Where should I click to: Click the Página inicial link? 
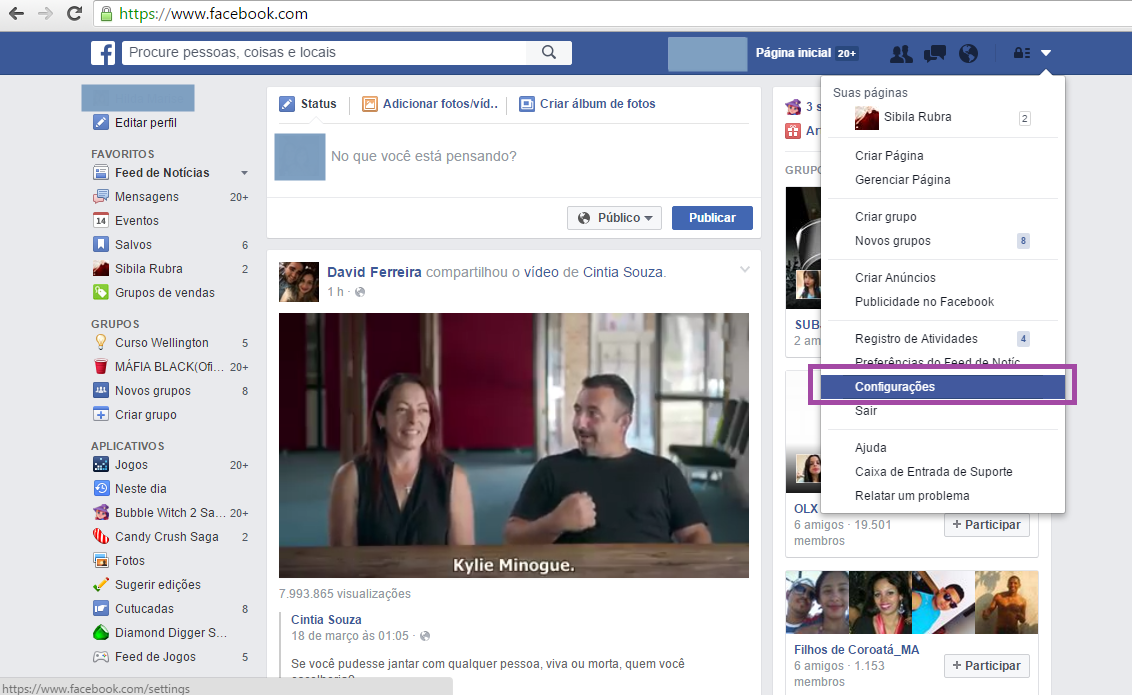tap(793, 53)
